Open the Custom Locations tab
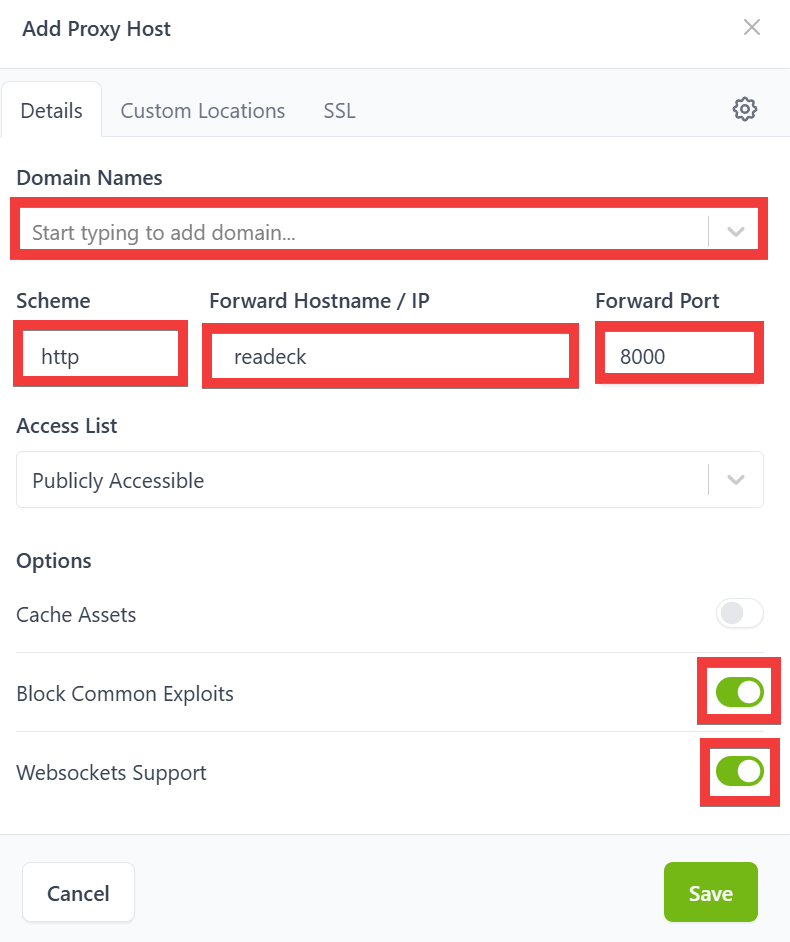Image resolution: width=790 pixels, height=942 pixels. [x=202, y=110]
